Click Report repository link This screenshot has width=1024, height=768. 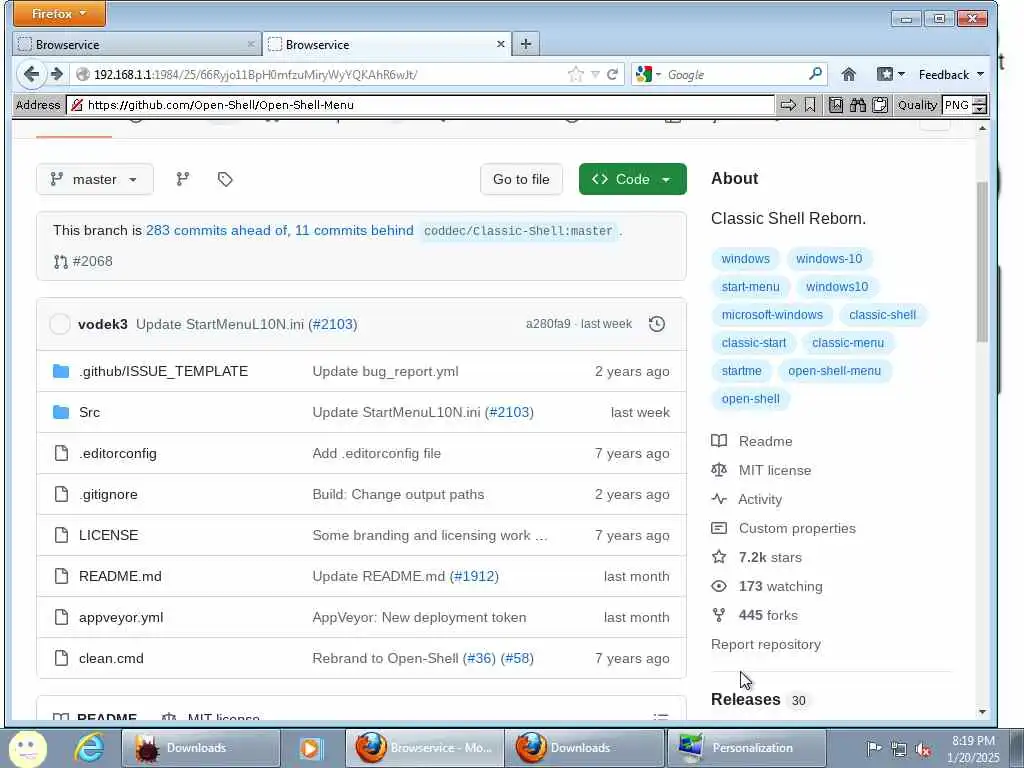tap(765, 644)
